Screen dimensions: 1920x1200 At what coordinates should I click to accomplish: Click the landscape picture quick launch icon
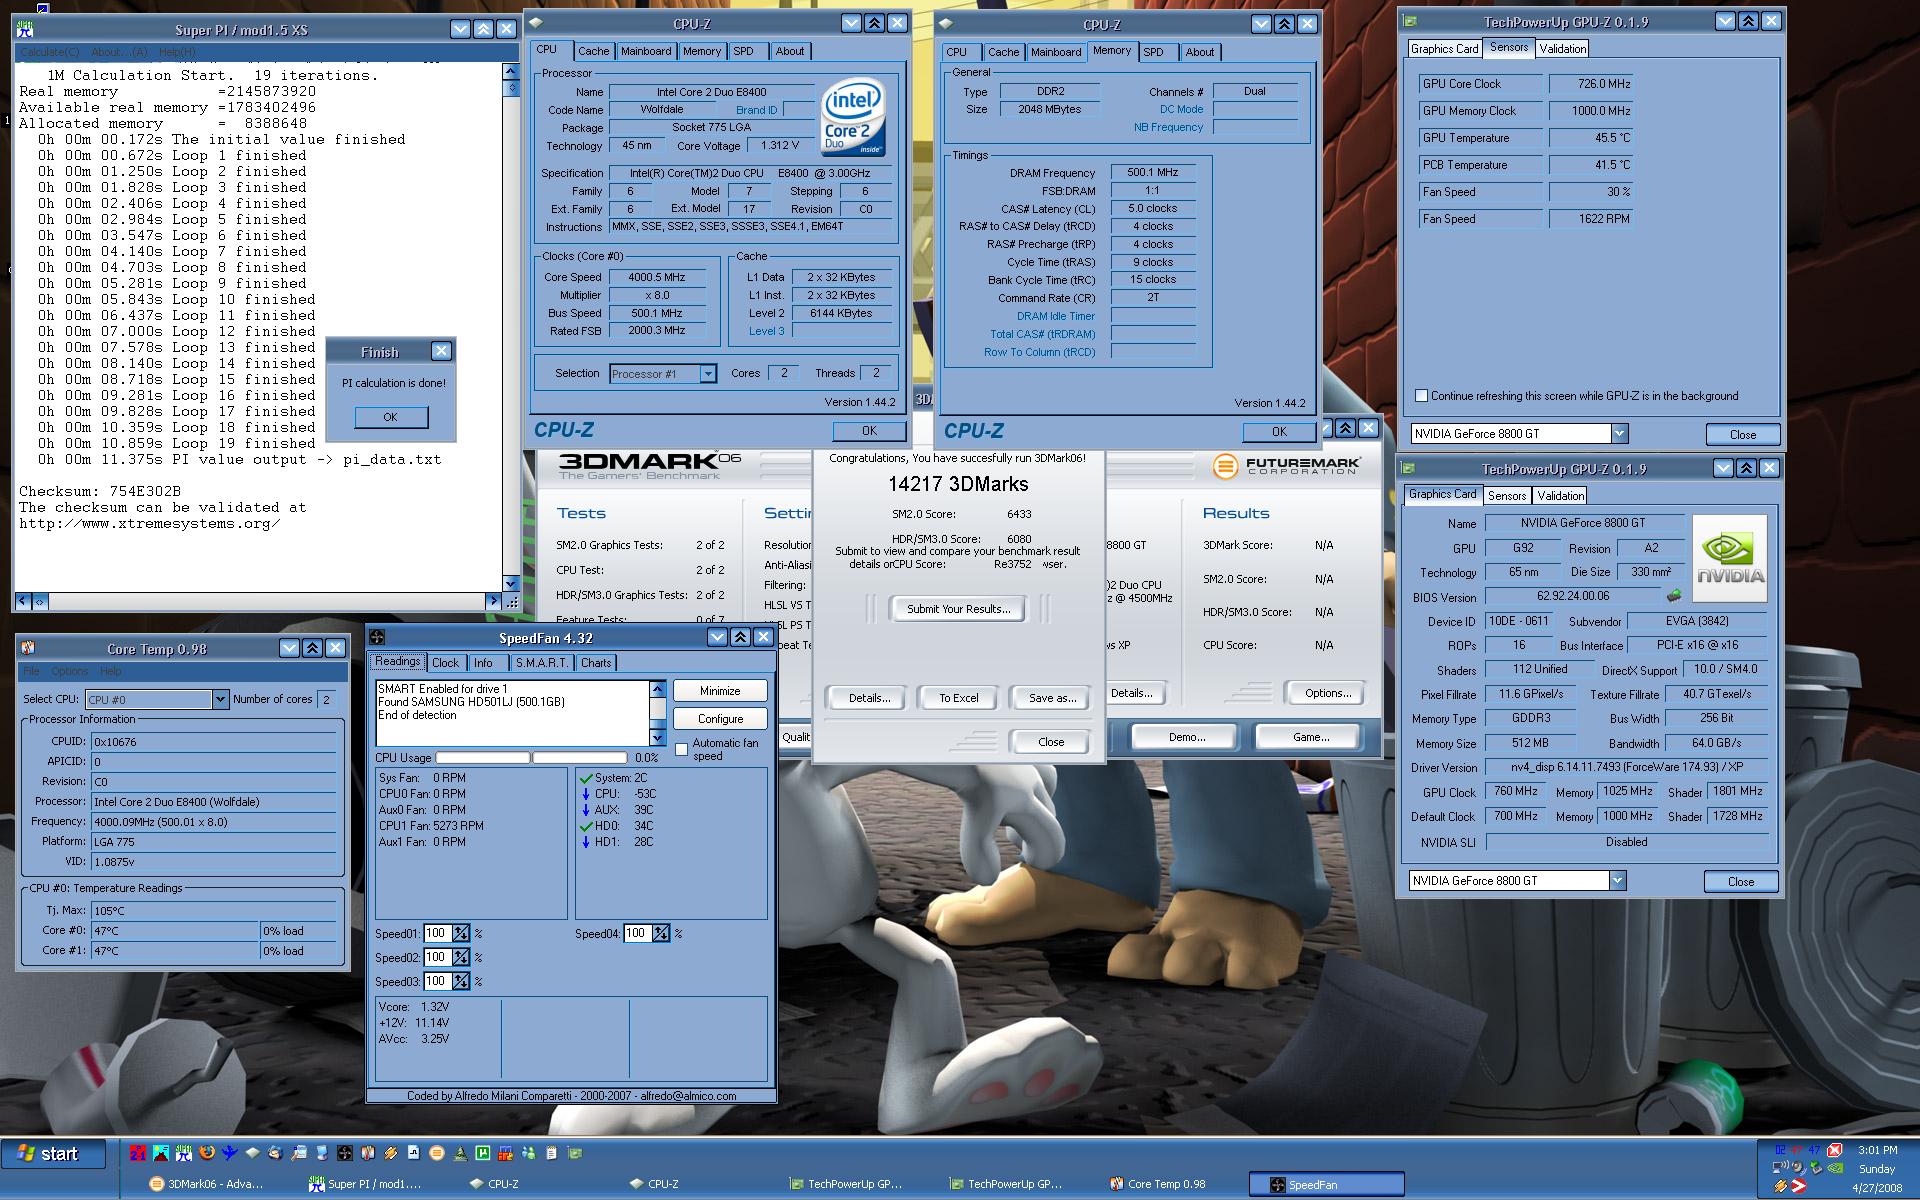pyautogui.click(x=161, y=1153)
